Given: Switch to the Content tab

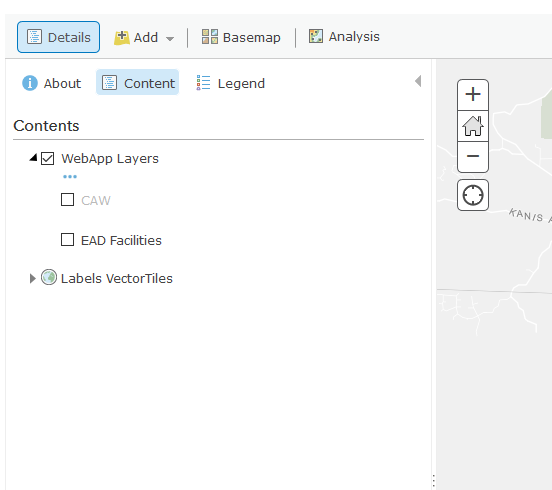Looking at the screenshot, I should 138,83.
